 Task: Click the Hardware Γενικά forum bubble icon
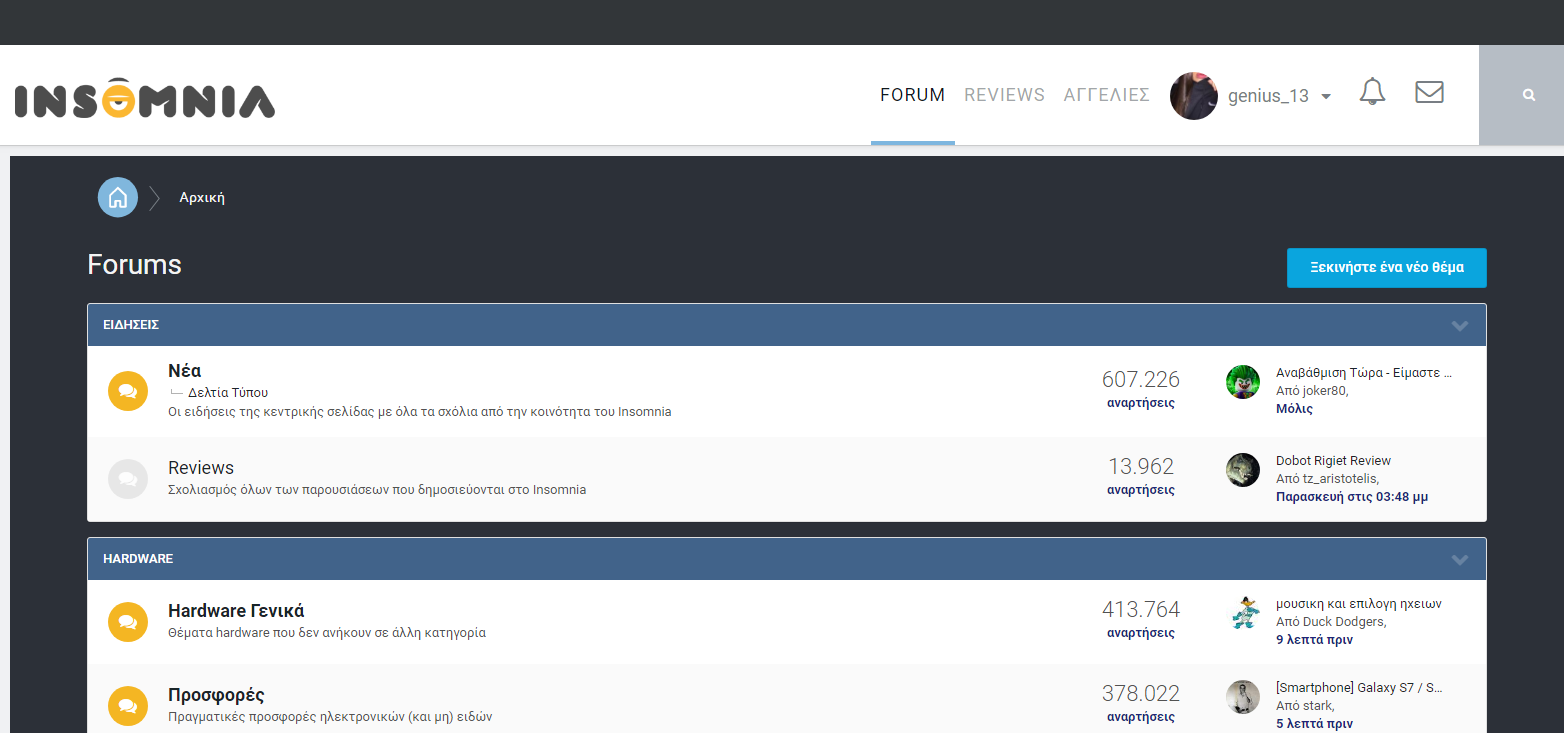click(x=128, y=622)
